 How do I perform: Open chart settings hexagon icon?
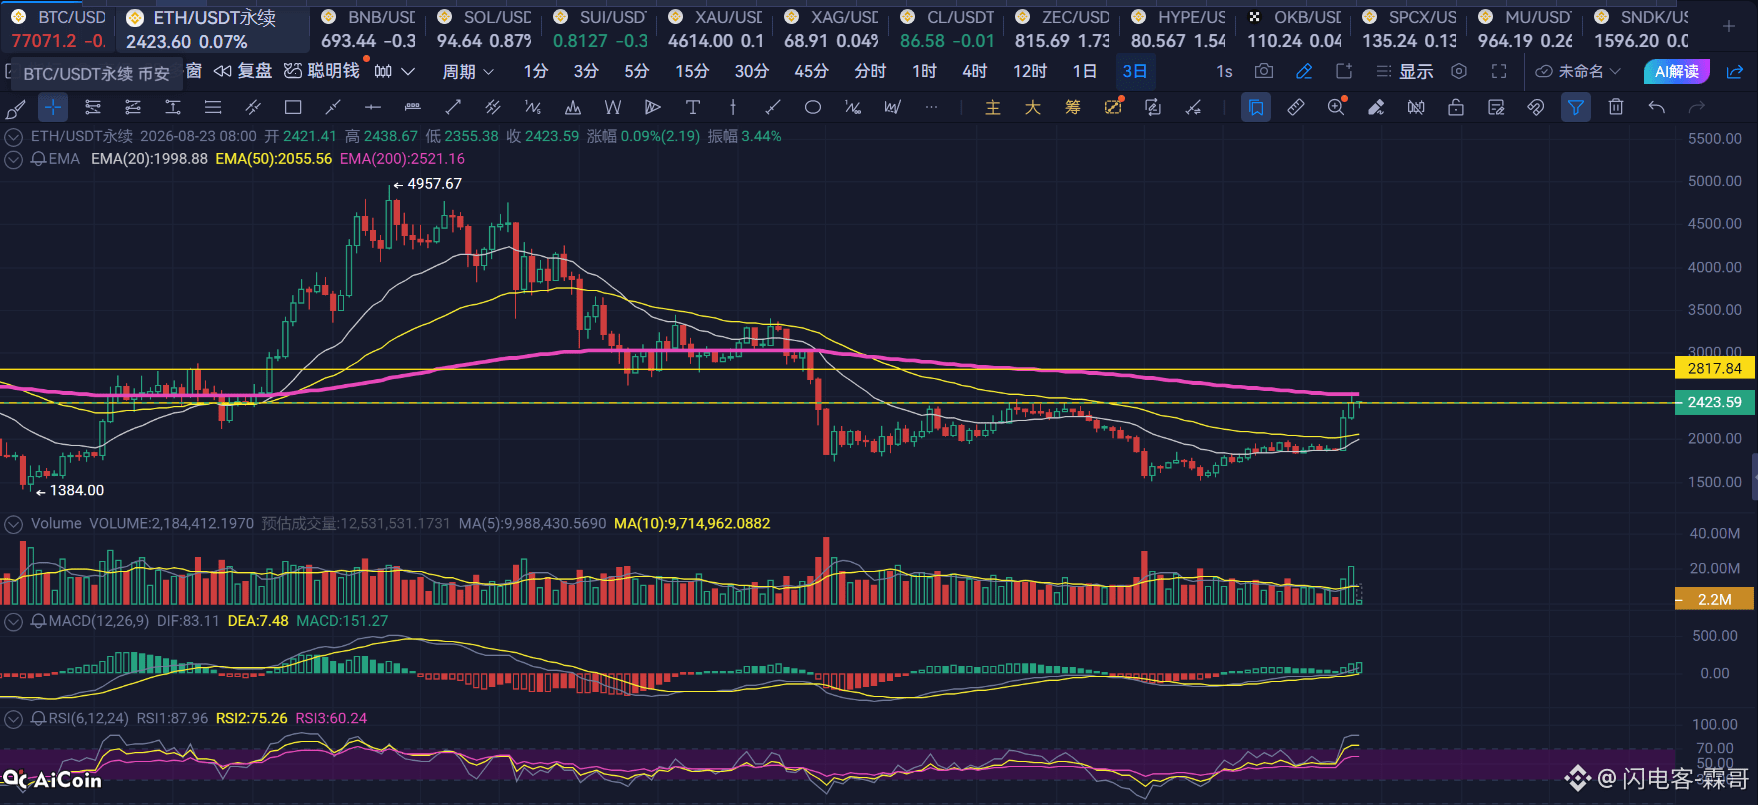pyautogui.click(x=1459, y=71)
